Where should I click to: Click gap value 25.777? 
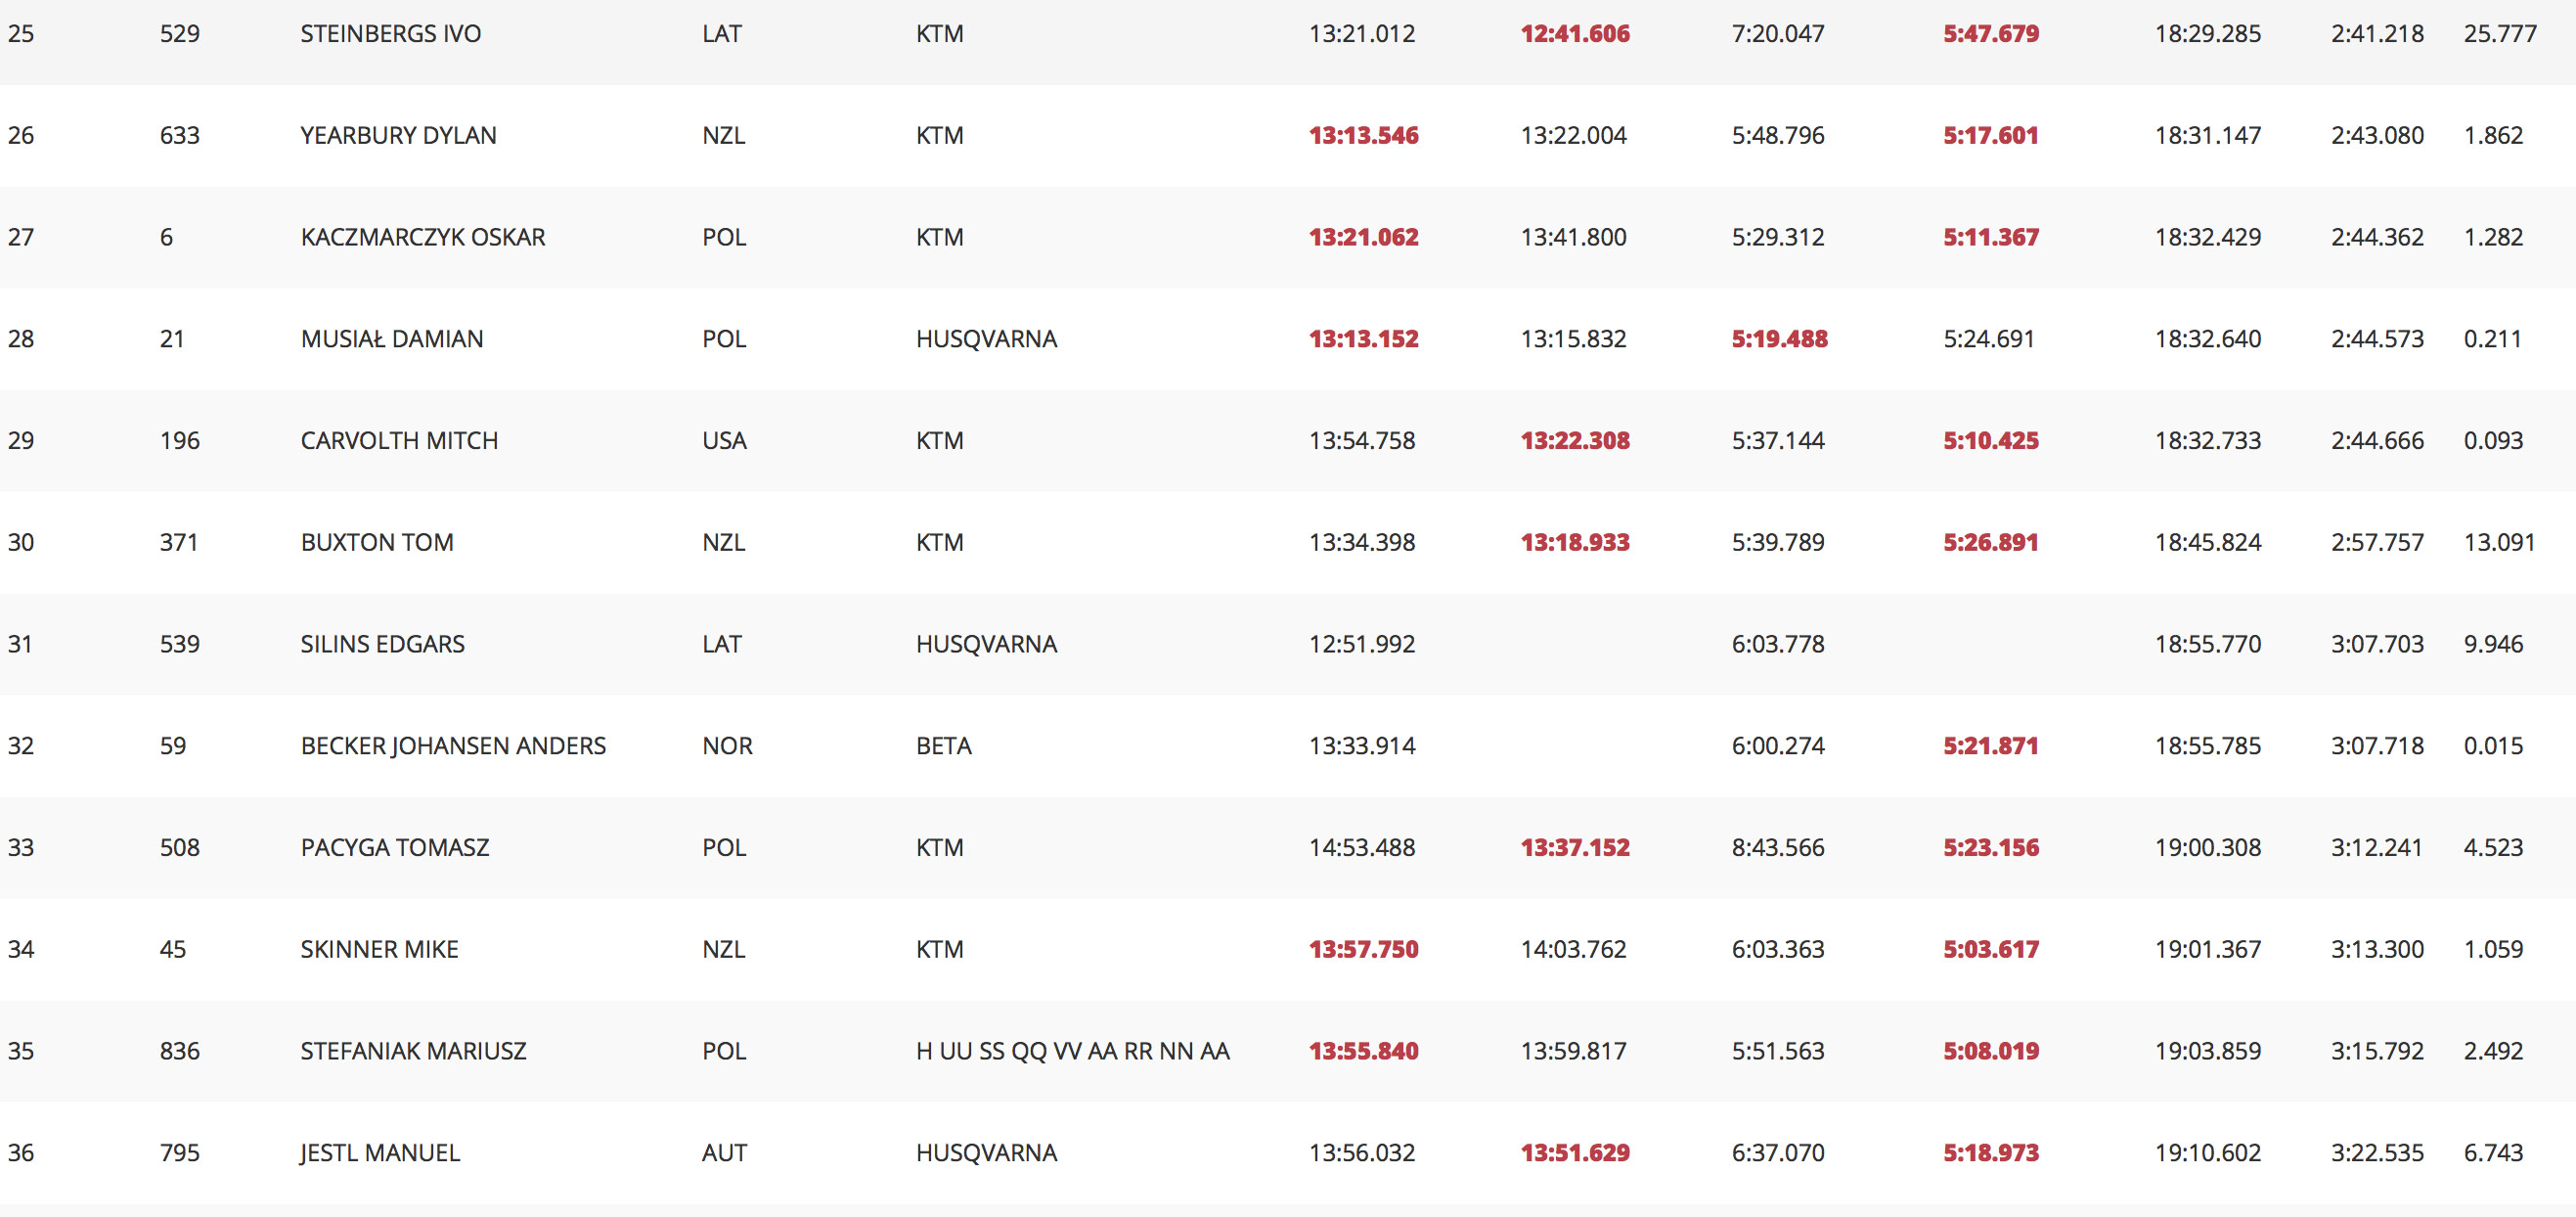click(x=2499, y=34)
